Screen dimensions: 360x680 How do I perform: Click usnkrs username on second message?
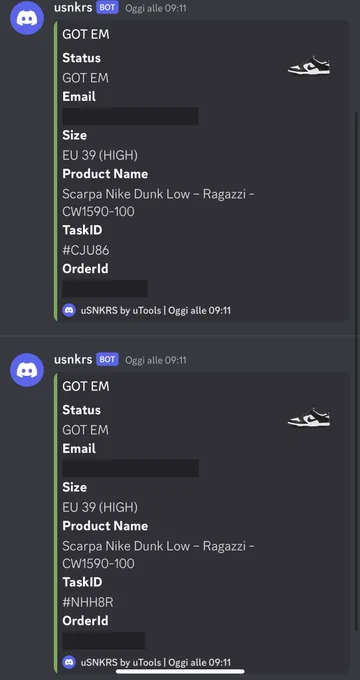click(x=73, y=360)
